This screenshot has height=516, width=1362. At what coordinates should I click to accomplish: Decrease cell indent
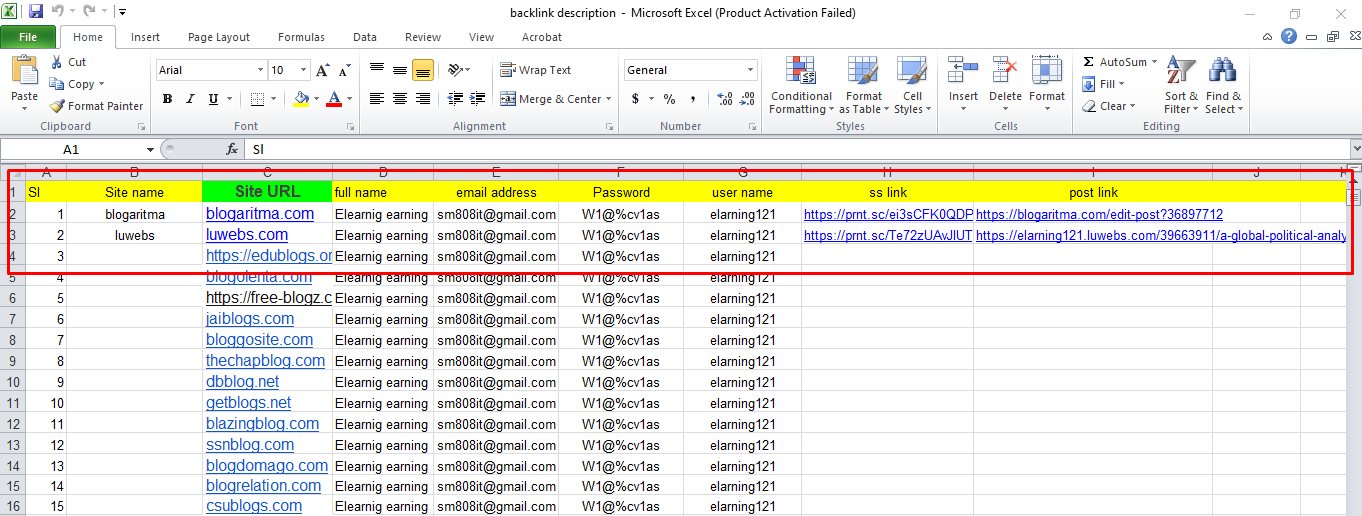456,99
